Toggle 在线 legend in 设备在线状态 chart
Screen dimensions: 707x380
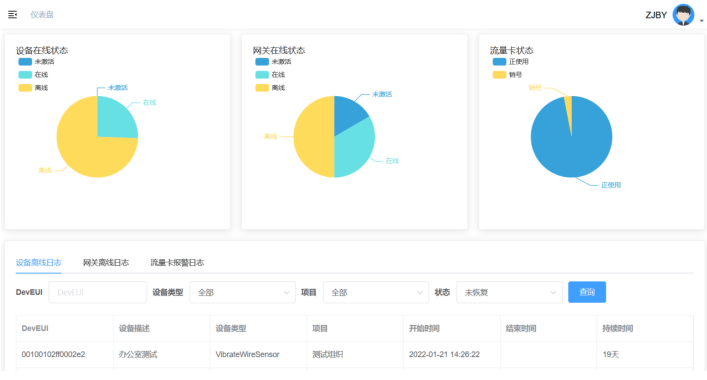33,75
